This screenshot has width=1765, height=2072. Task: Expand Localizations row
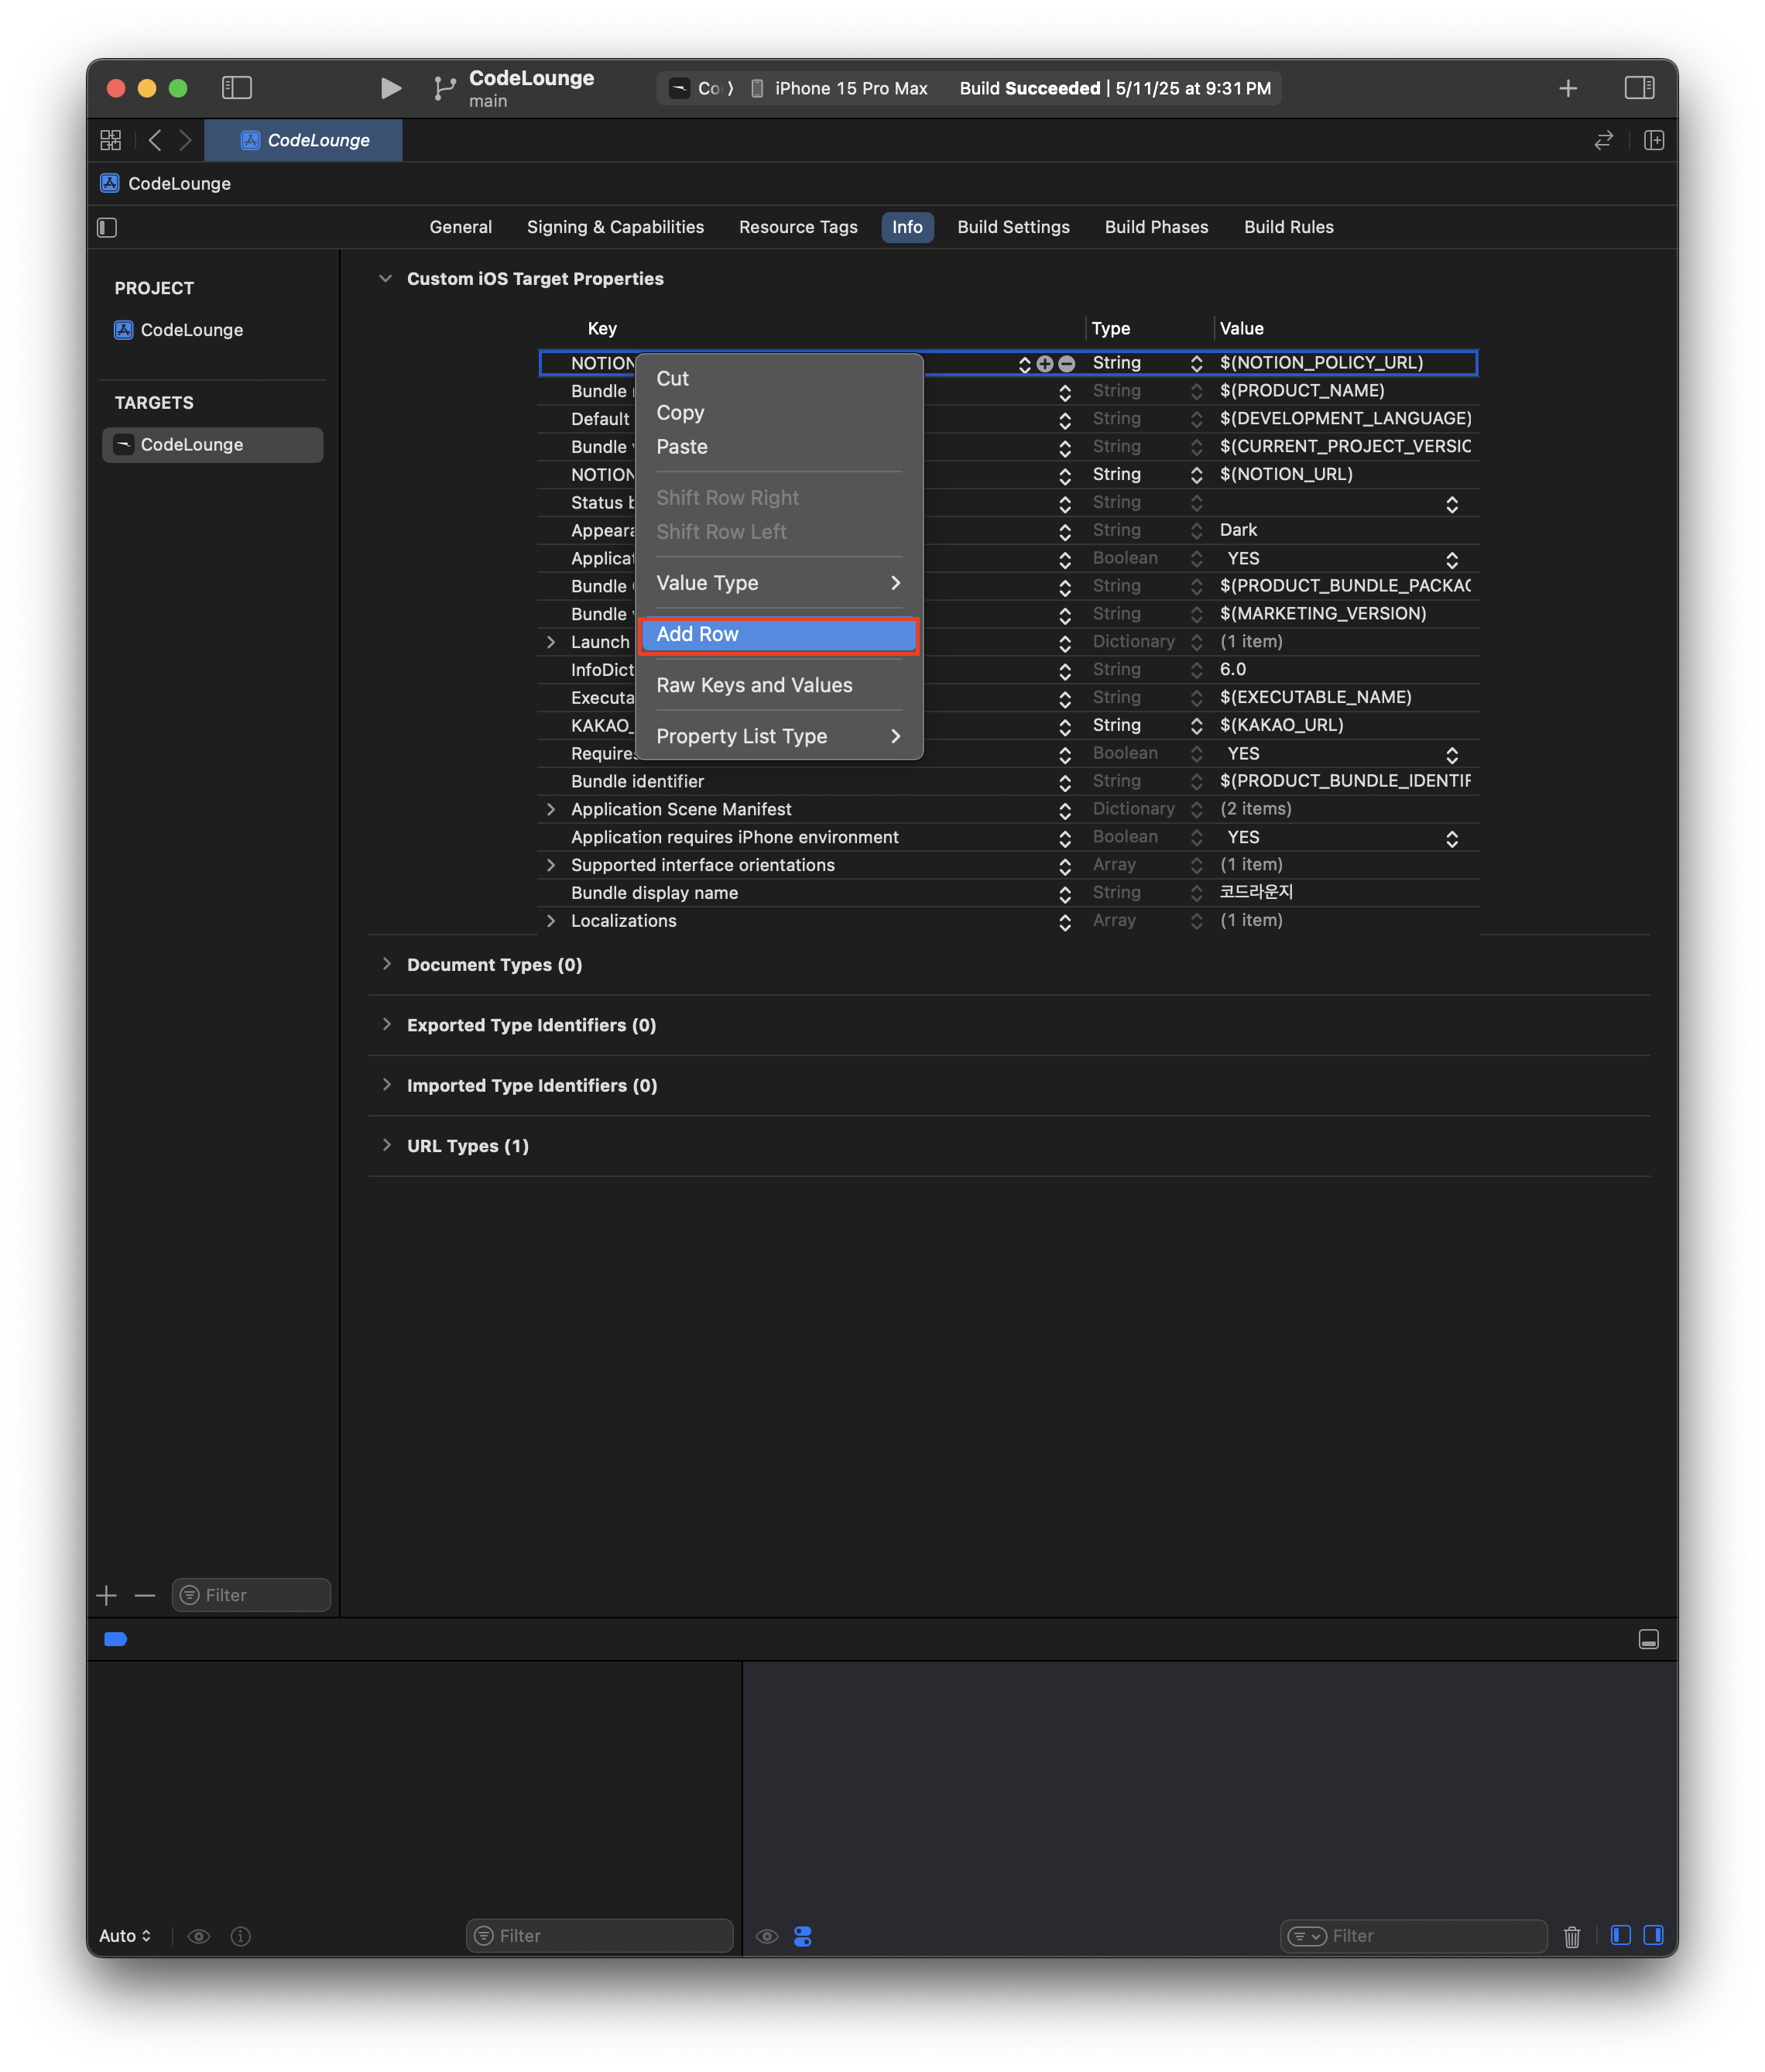point(550,921)
